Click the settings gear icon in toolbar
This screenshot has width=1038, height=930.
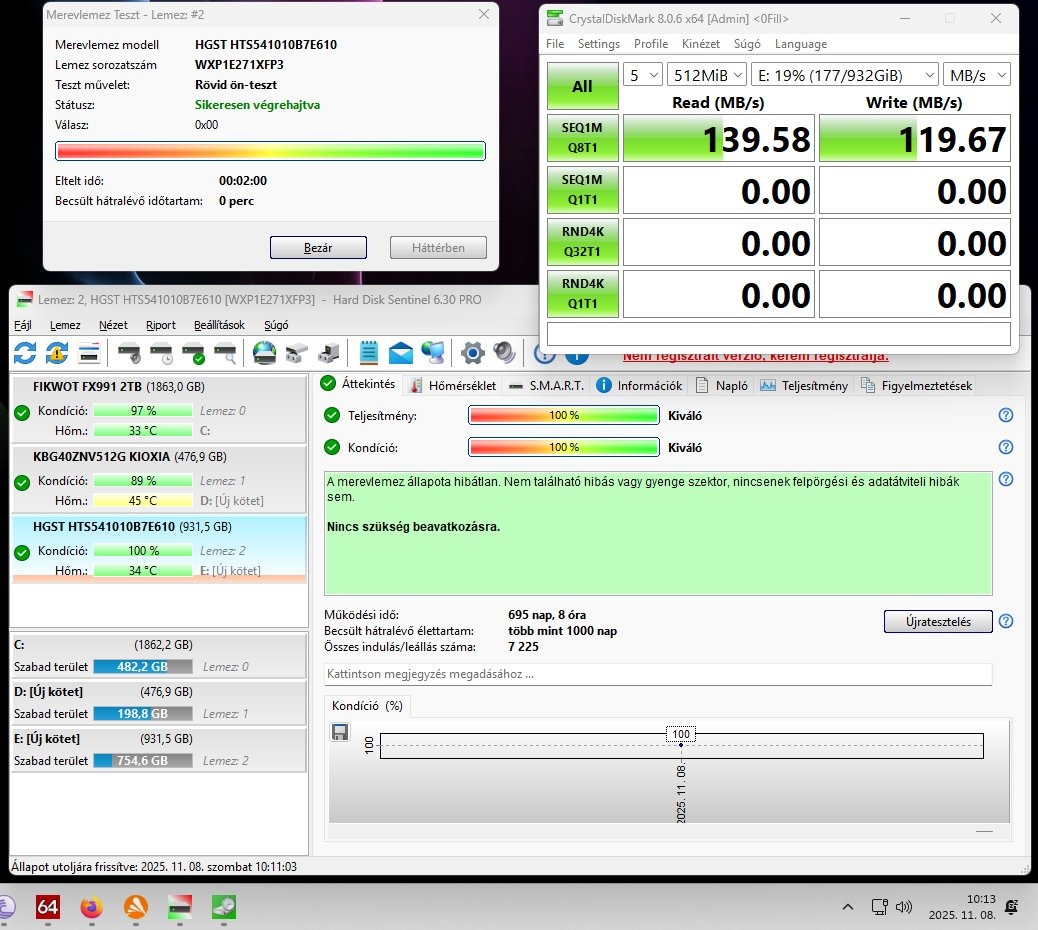coord(472,352)
